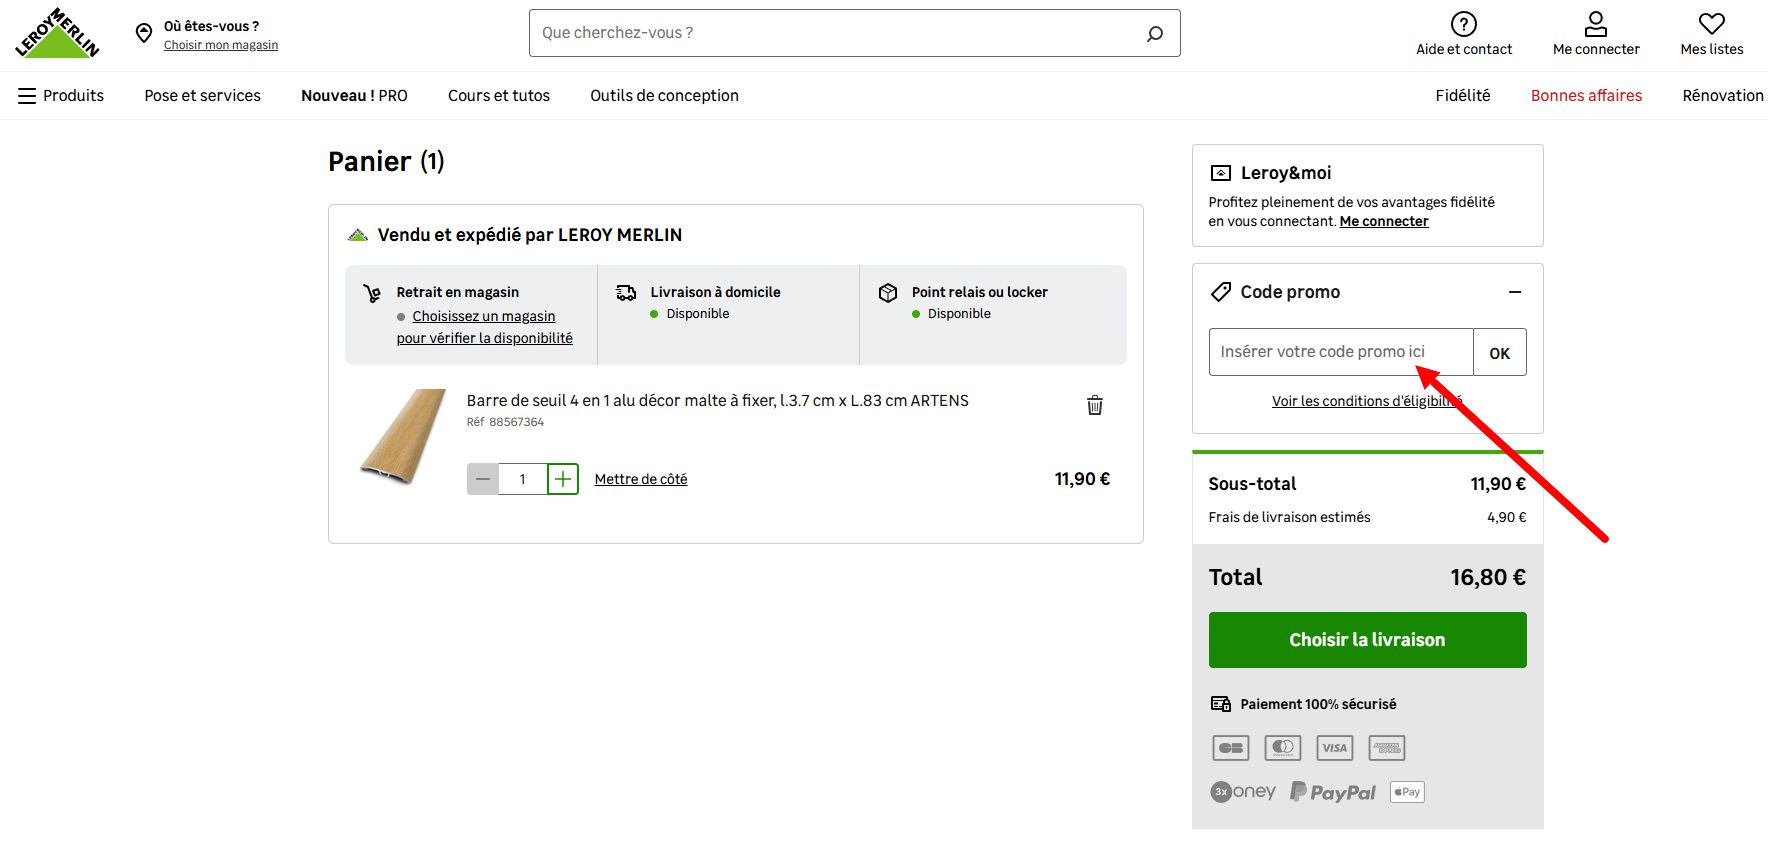Click the Point relais box icon
Screen dimensions: 1768x851
(888, 293)
